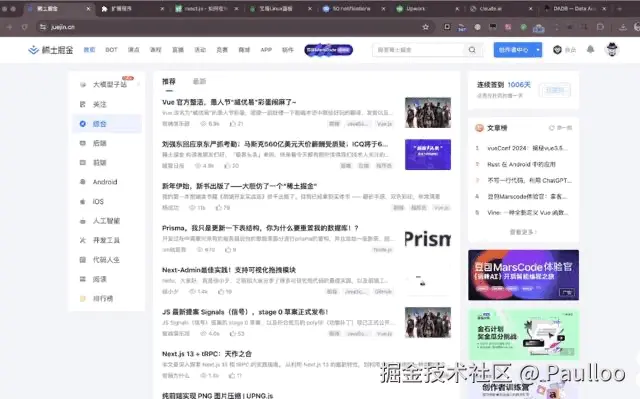Click the 开发工具 category icon
Viewport: 640px width, 399px height.
tap(82, 240)
